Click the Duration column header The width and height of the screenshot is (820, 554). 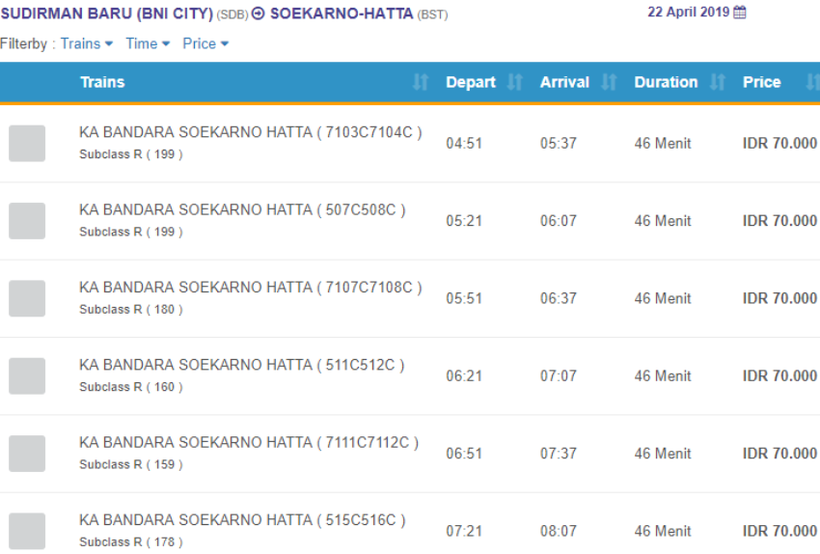(x=665, y=83)
